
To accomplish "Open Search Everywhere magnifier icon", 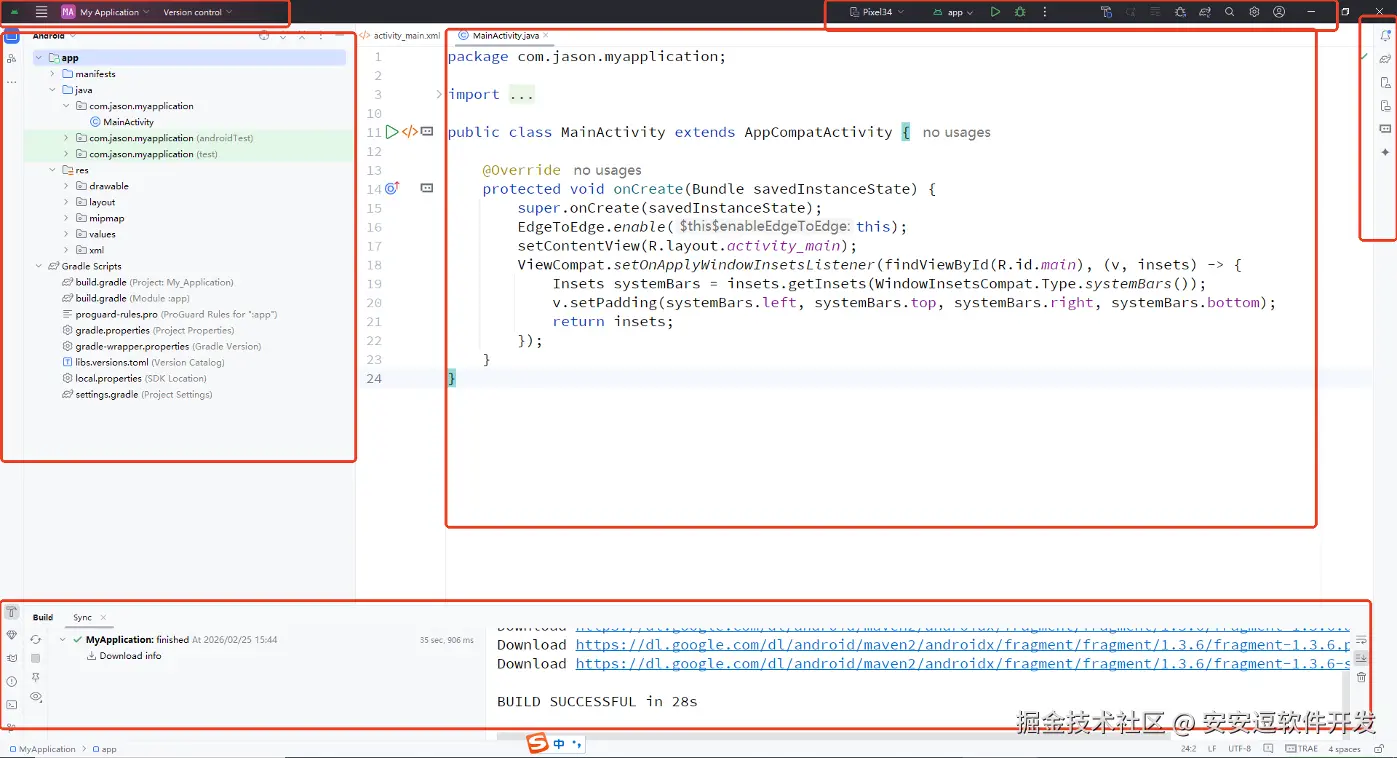I will (1229, 12).
